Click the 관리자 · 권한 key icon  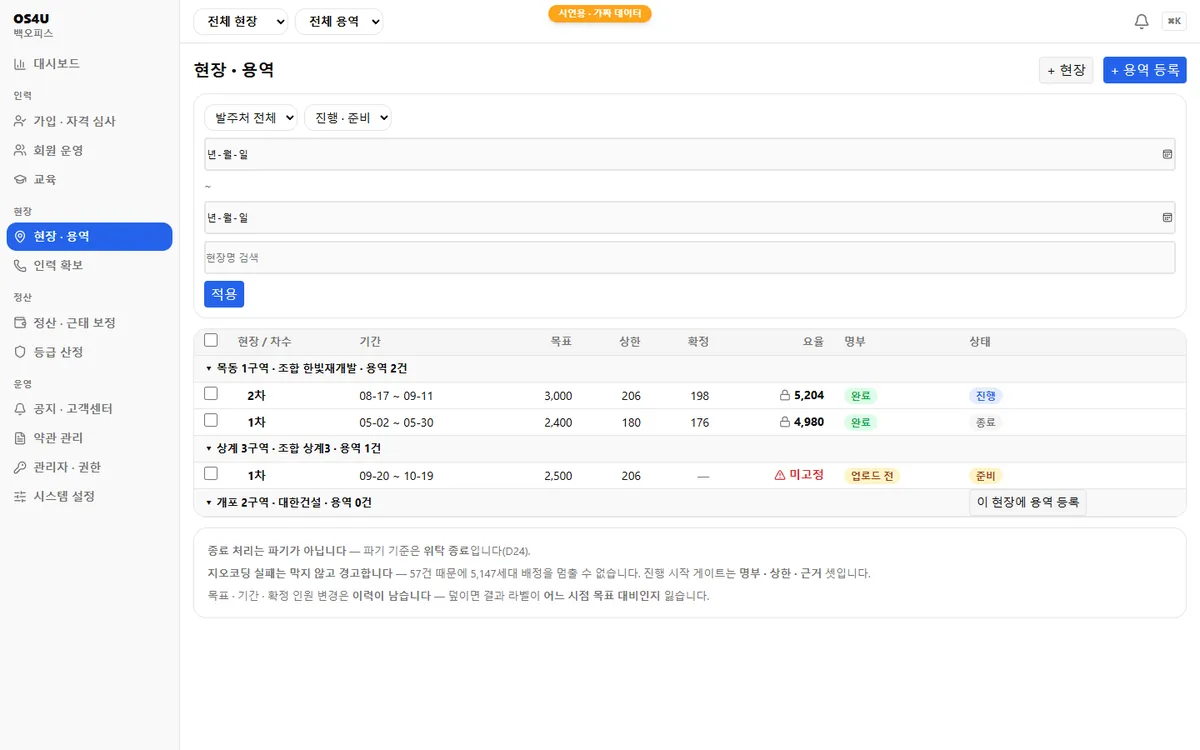coord(20,467)
